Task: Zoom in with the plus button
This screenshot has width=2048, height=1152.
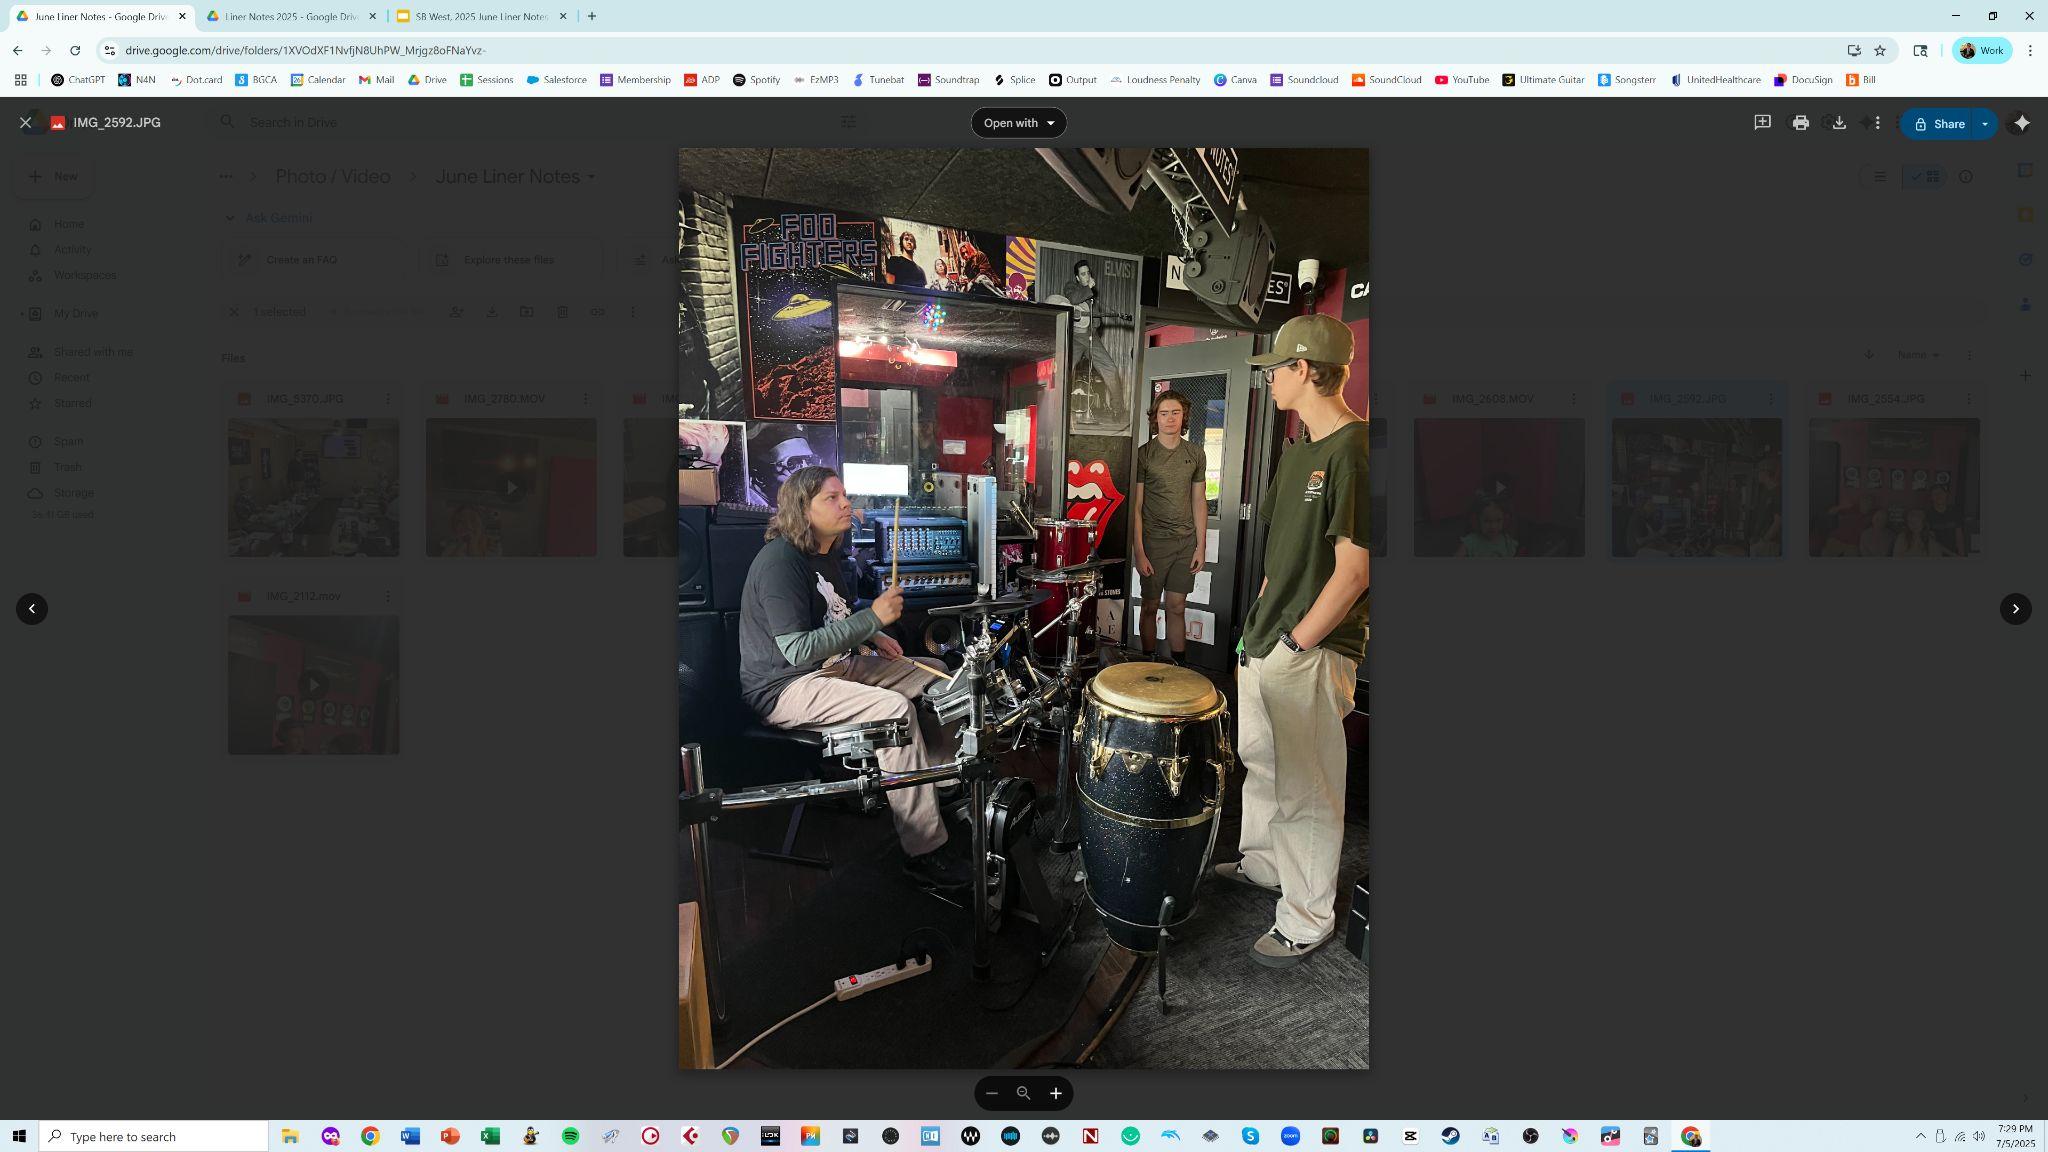Action: [x=1055, y=1093]
